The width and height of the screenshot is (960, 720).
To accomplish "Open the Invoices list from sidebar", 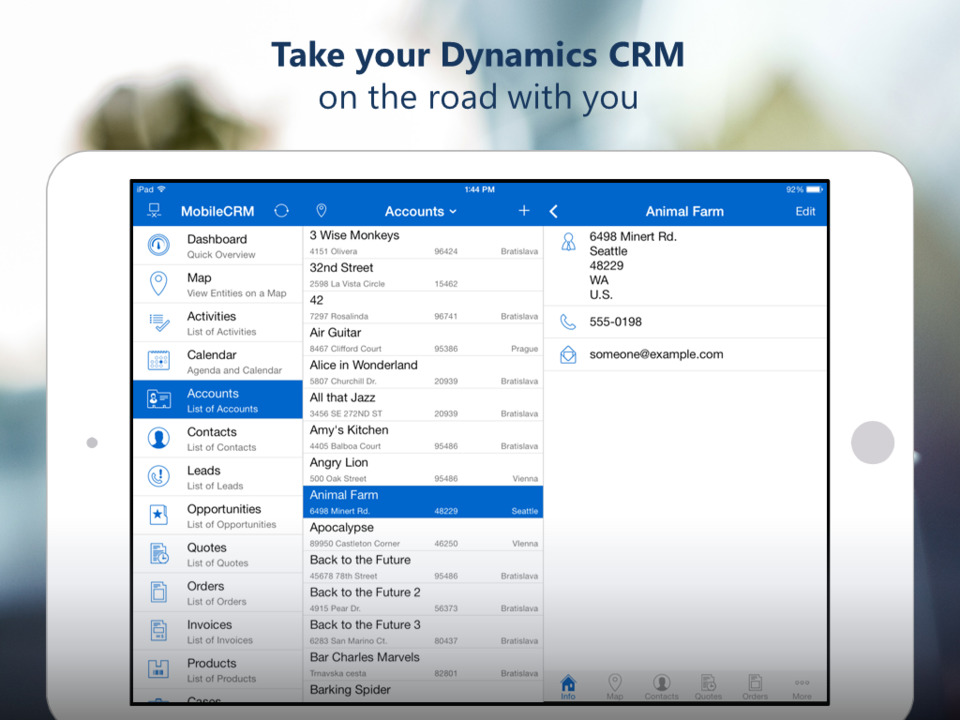I will tap(160, 632).
